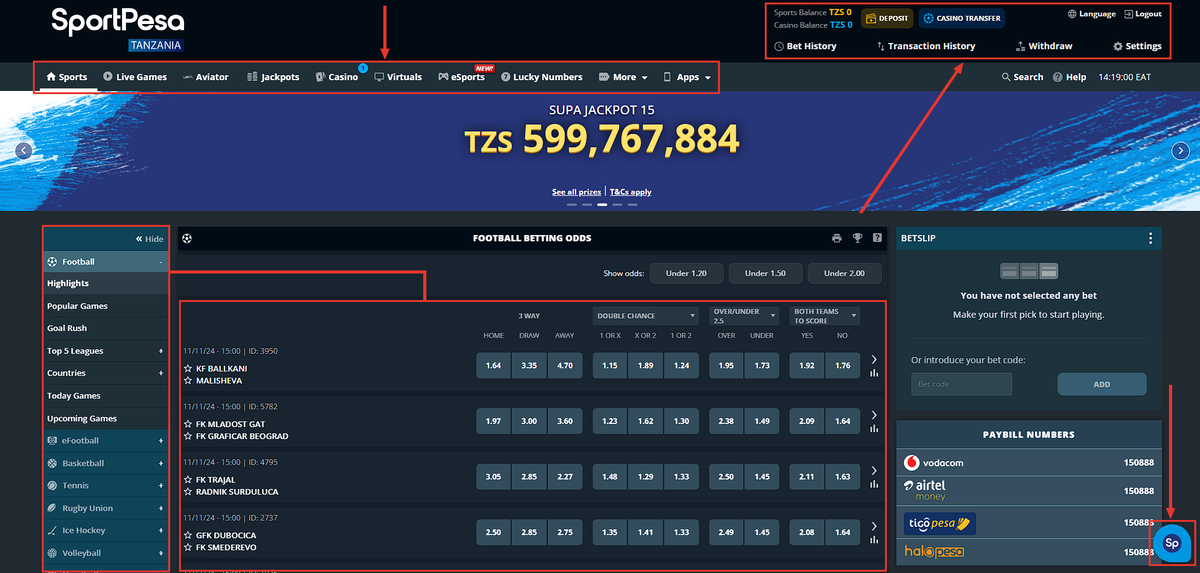The width and height of the screenshot is (1200, 573).
Task: Open Live Games section
Action: (135, 77)
